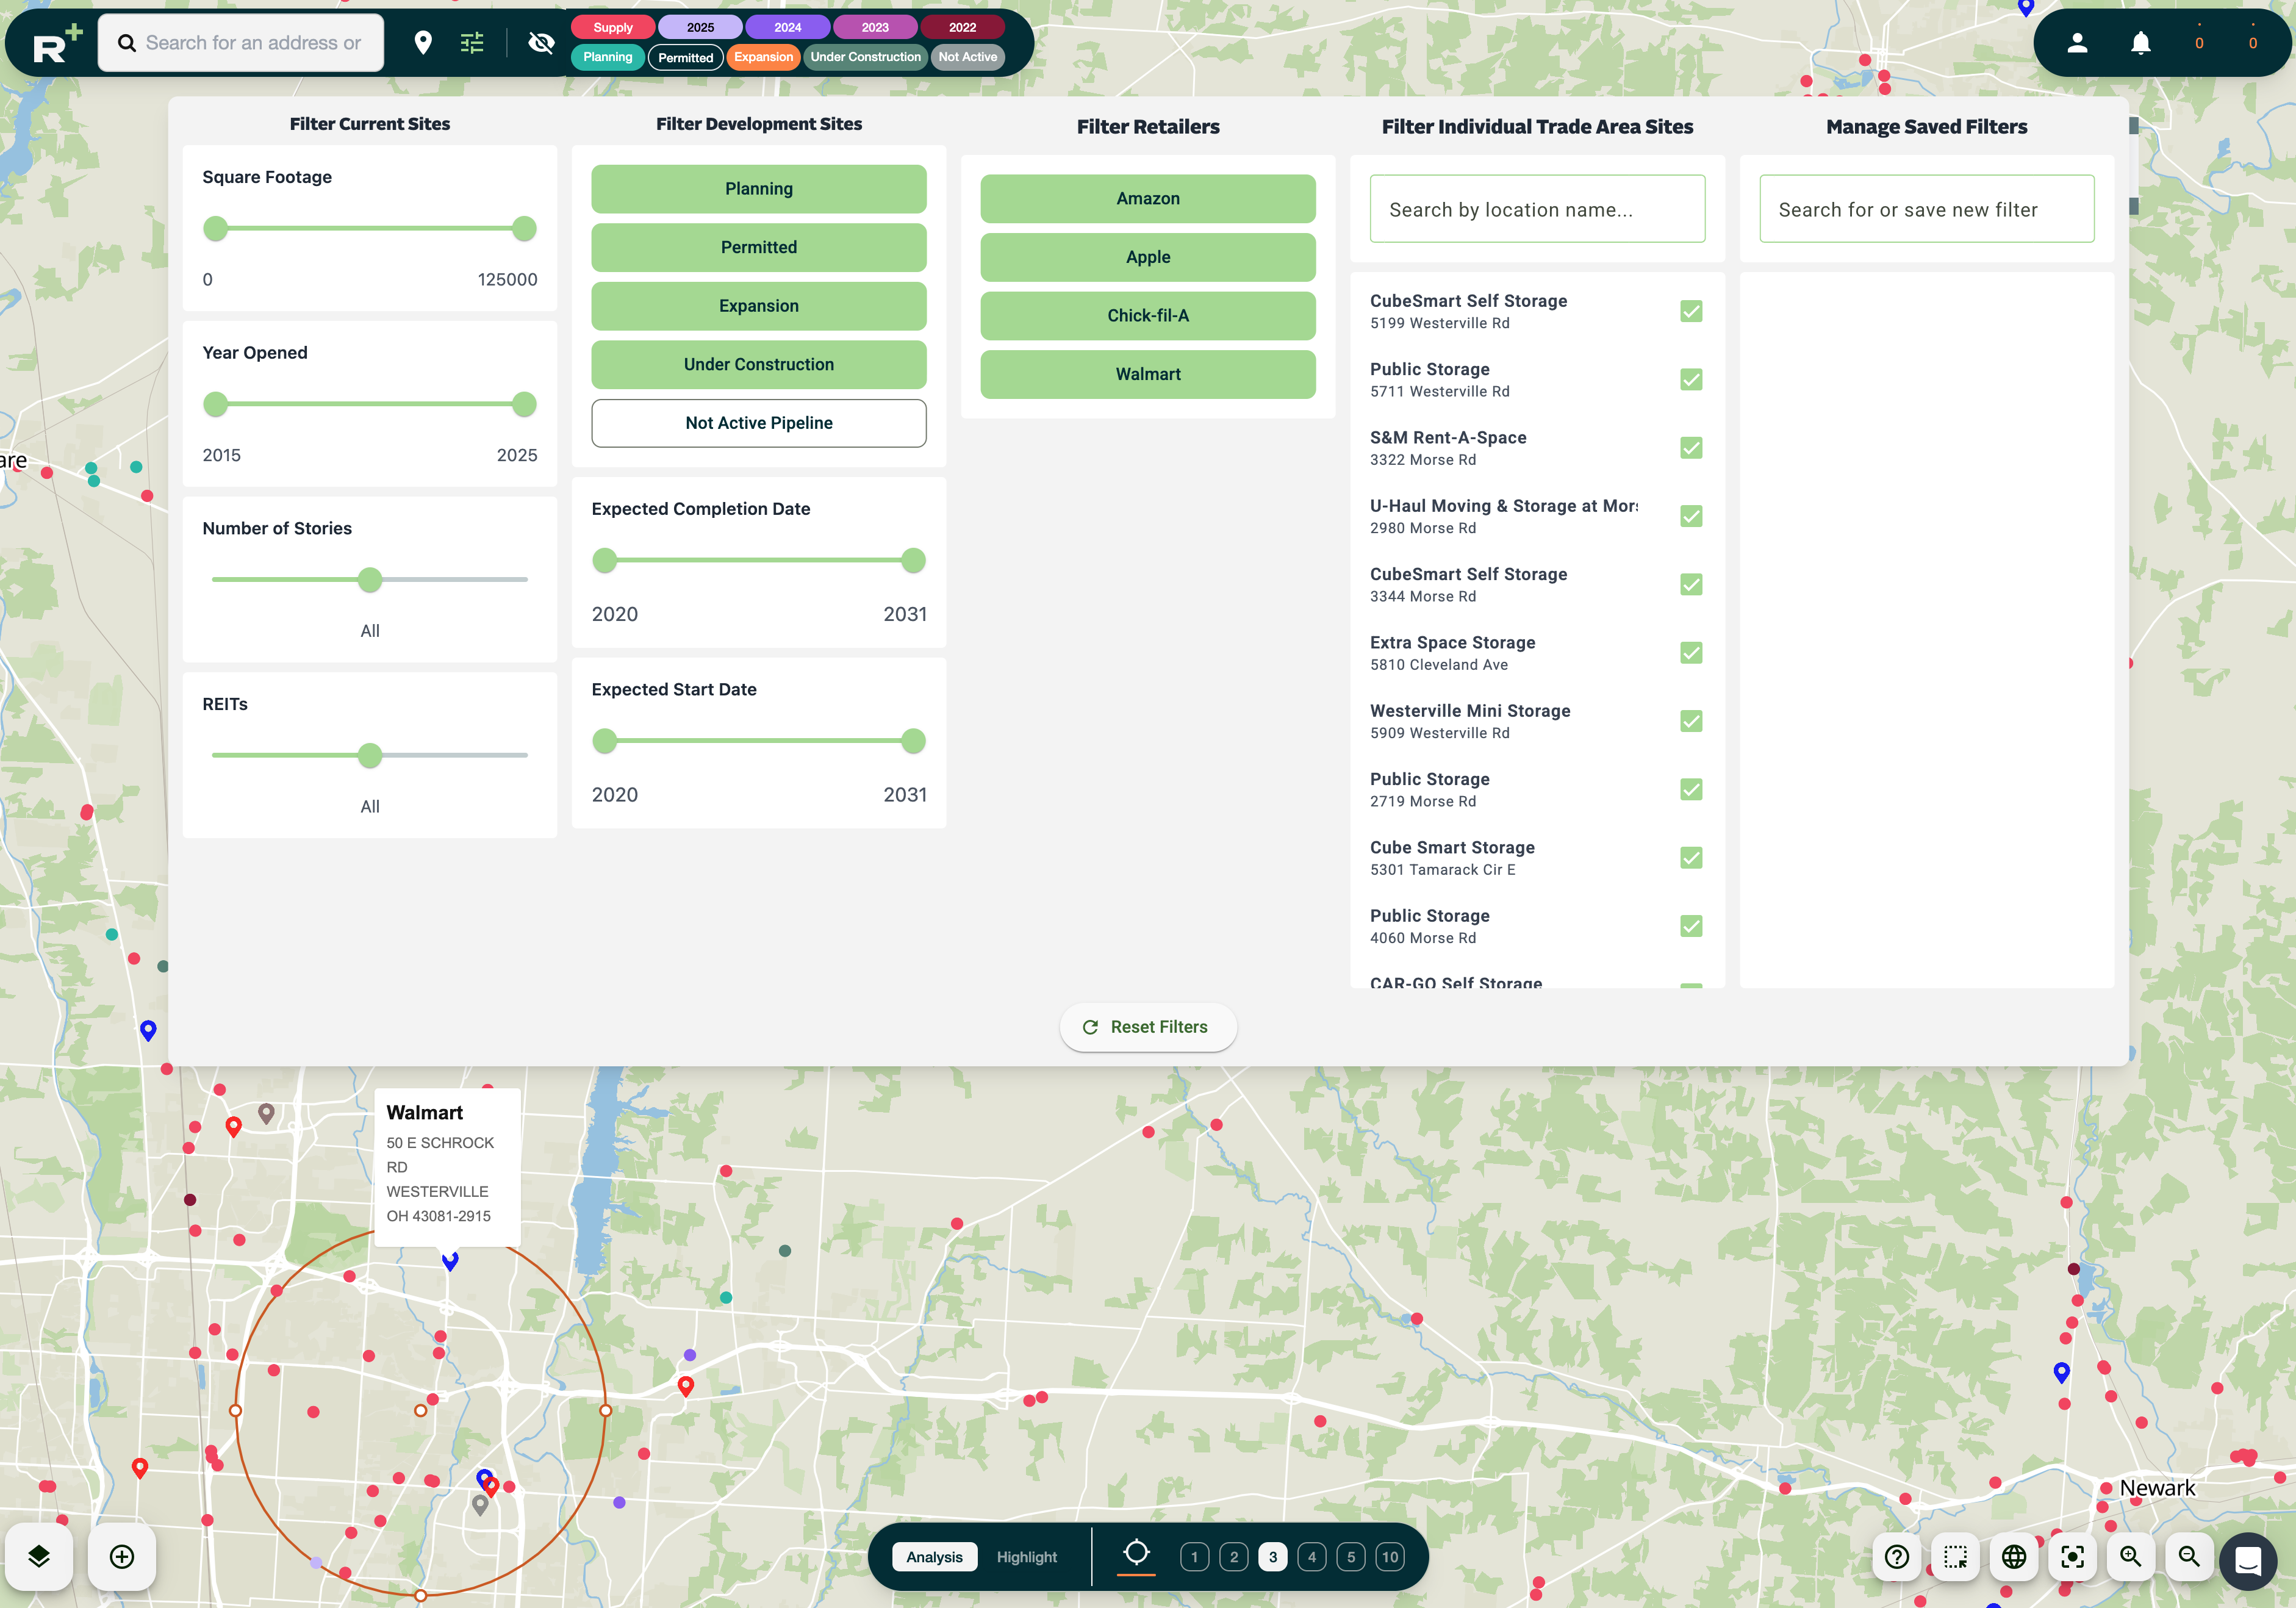
Task: Select the Chick-fil-A retailer filter
Action: point(1147,315)
